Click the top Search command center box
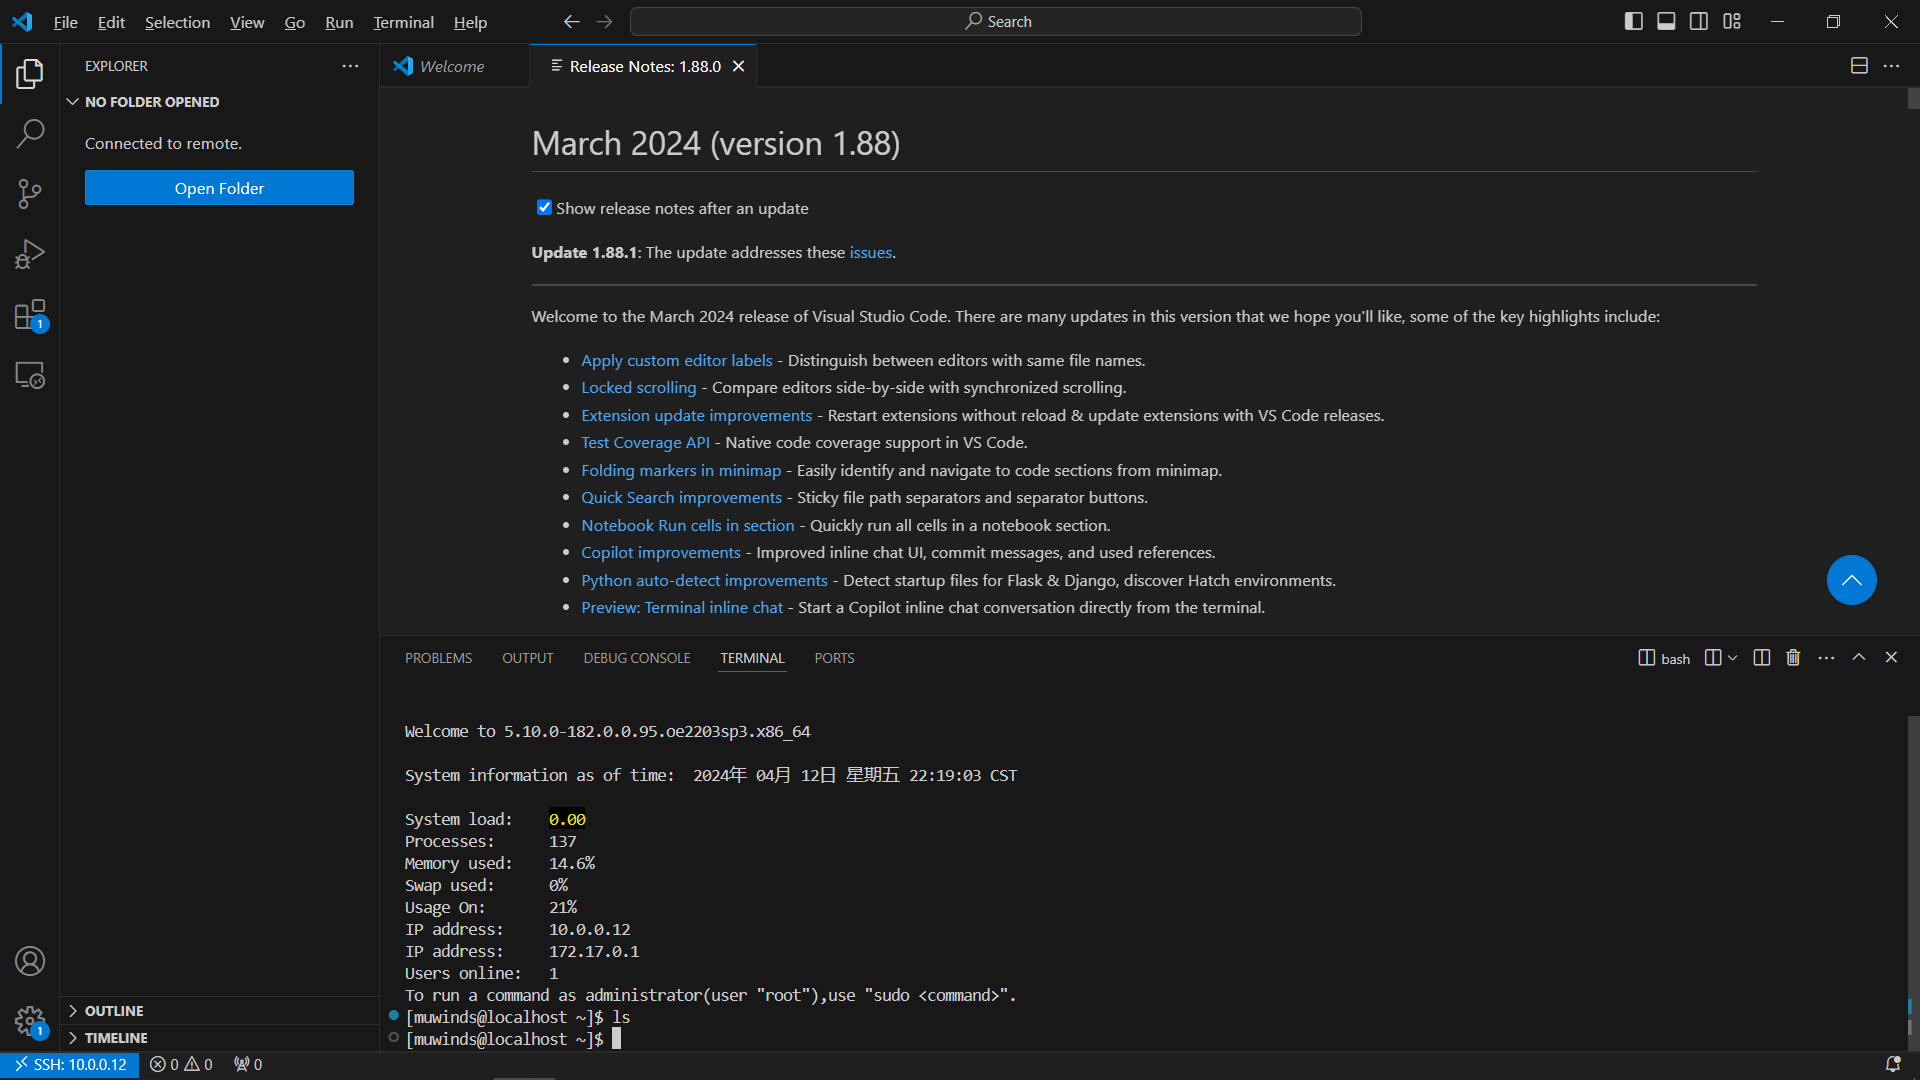The height and width of the screenshot is (1080, 1920). (996, 21)
